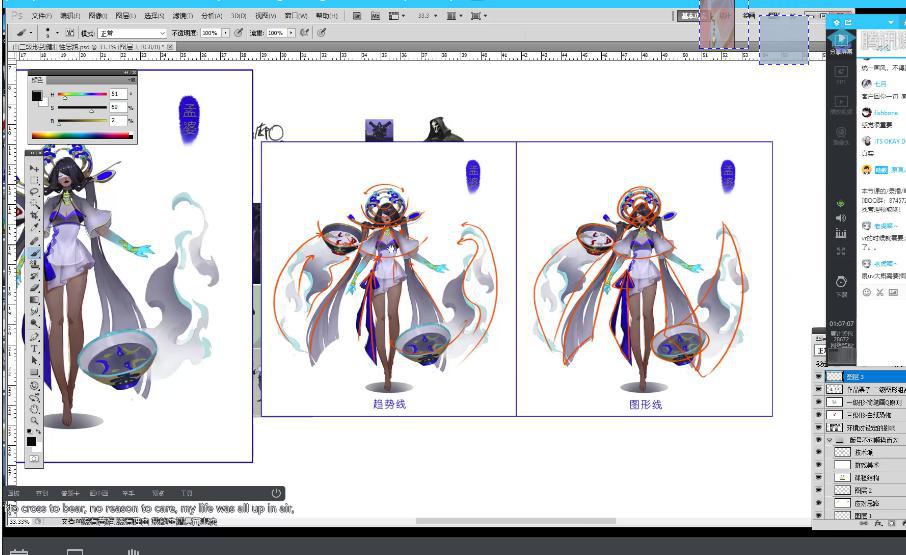The width and height of the screenshot is (906, 555).
Task: Toggle tablet pressure controls opacity icon
Action: click(238, 33)
